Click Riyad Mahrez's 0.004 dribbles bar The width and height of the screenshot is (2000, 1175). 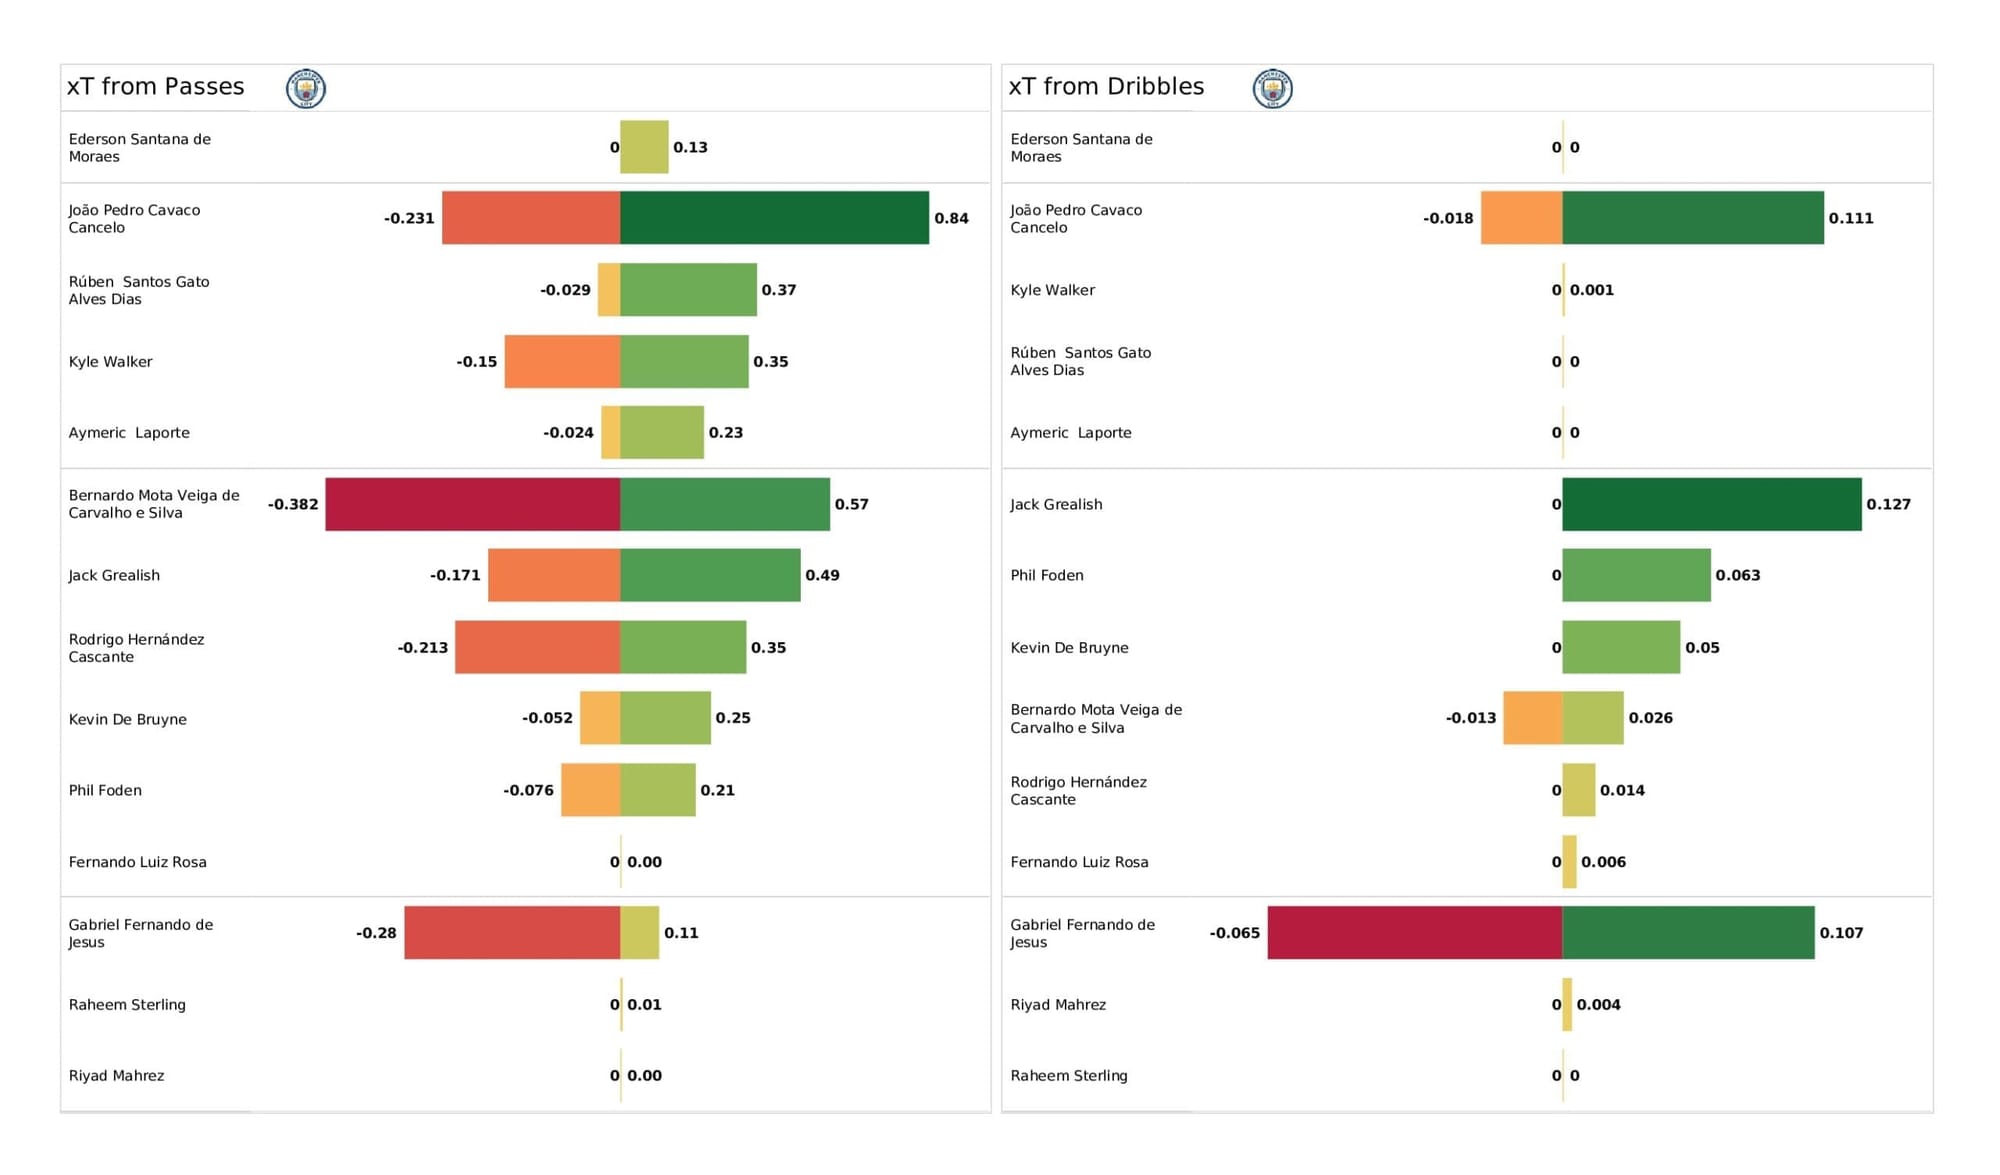click(1567, 1004)
